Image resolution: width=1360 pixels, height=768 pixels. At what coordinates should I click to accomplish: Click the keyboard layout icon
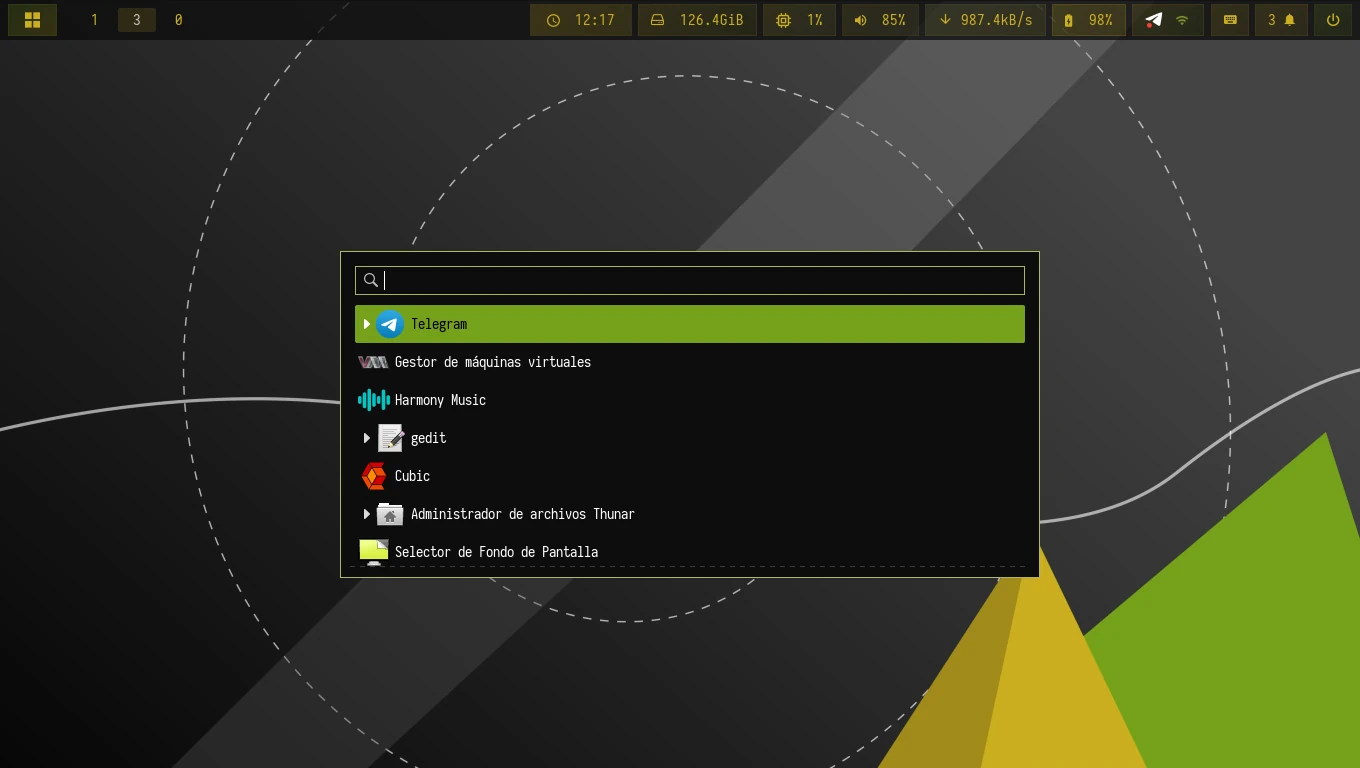(x=1230, y=20)
